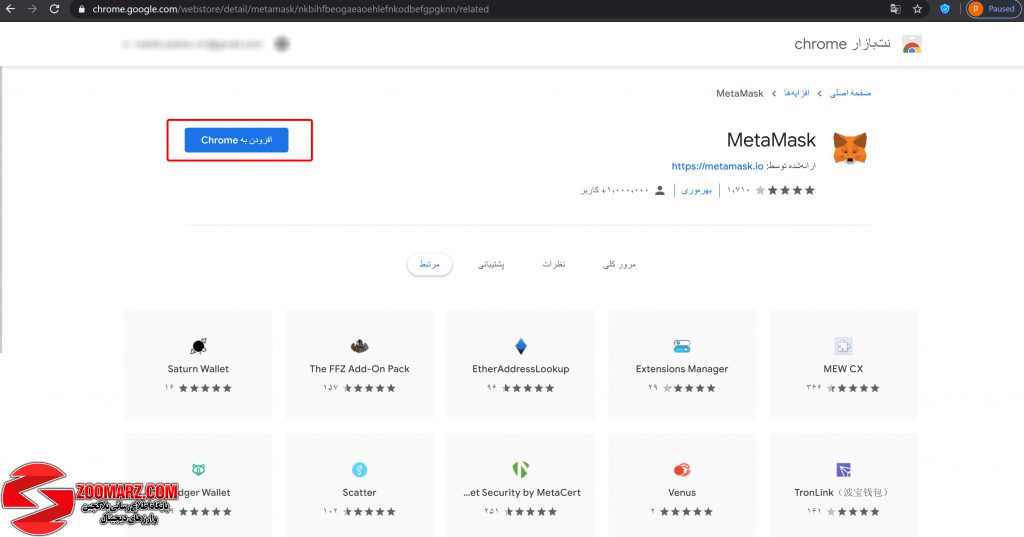Switch to the Related tab
The height and width of the screenshot is (537, 1024).
click(429, 264)
